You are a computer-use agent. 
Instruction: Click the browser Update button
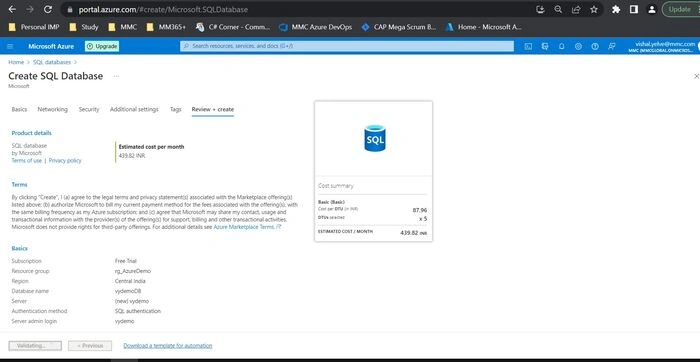tap(680, 9)
